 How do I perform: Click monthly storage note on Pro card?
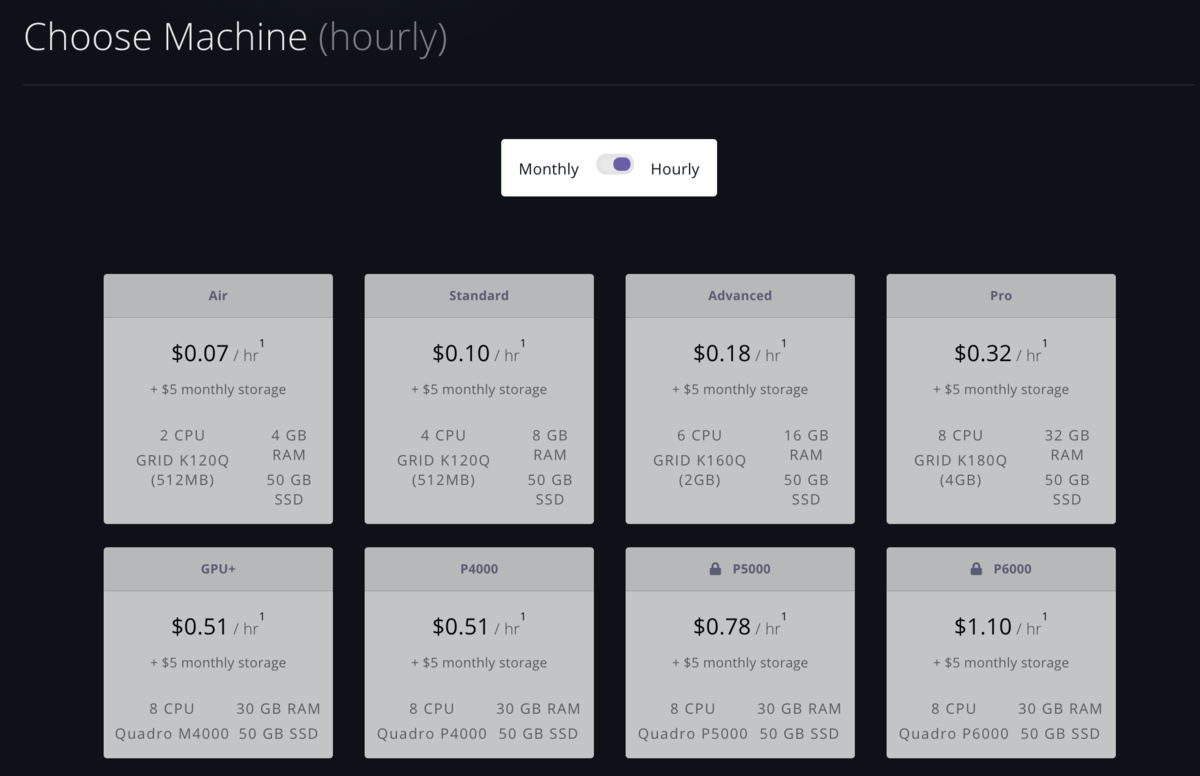[x=1001, y=390]
